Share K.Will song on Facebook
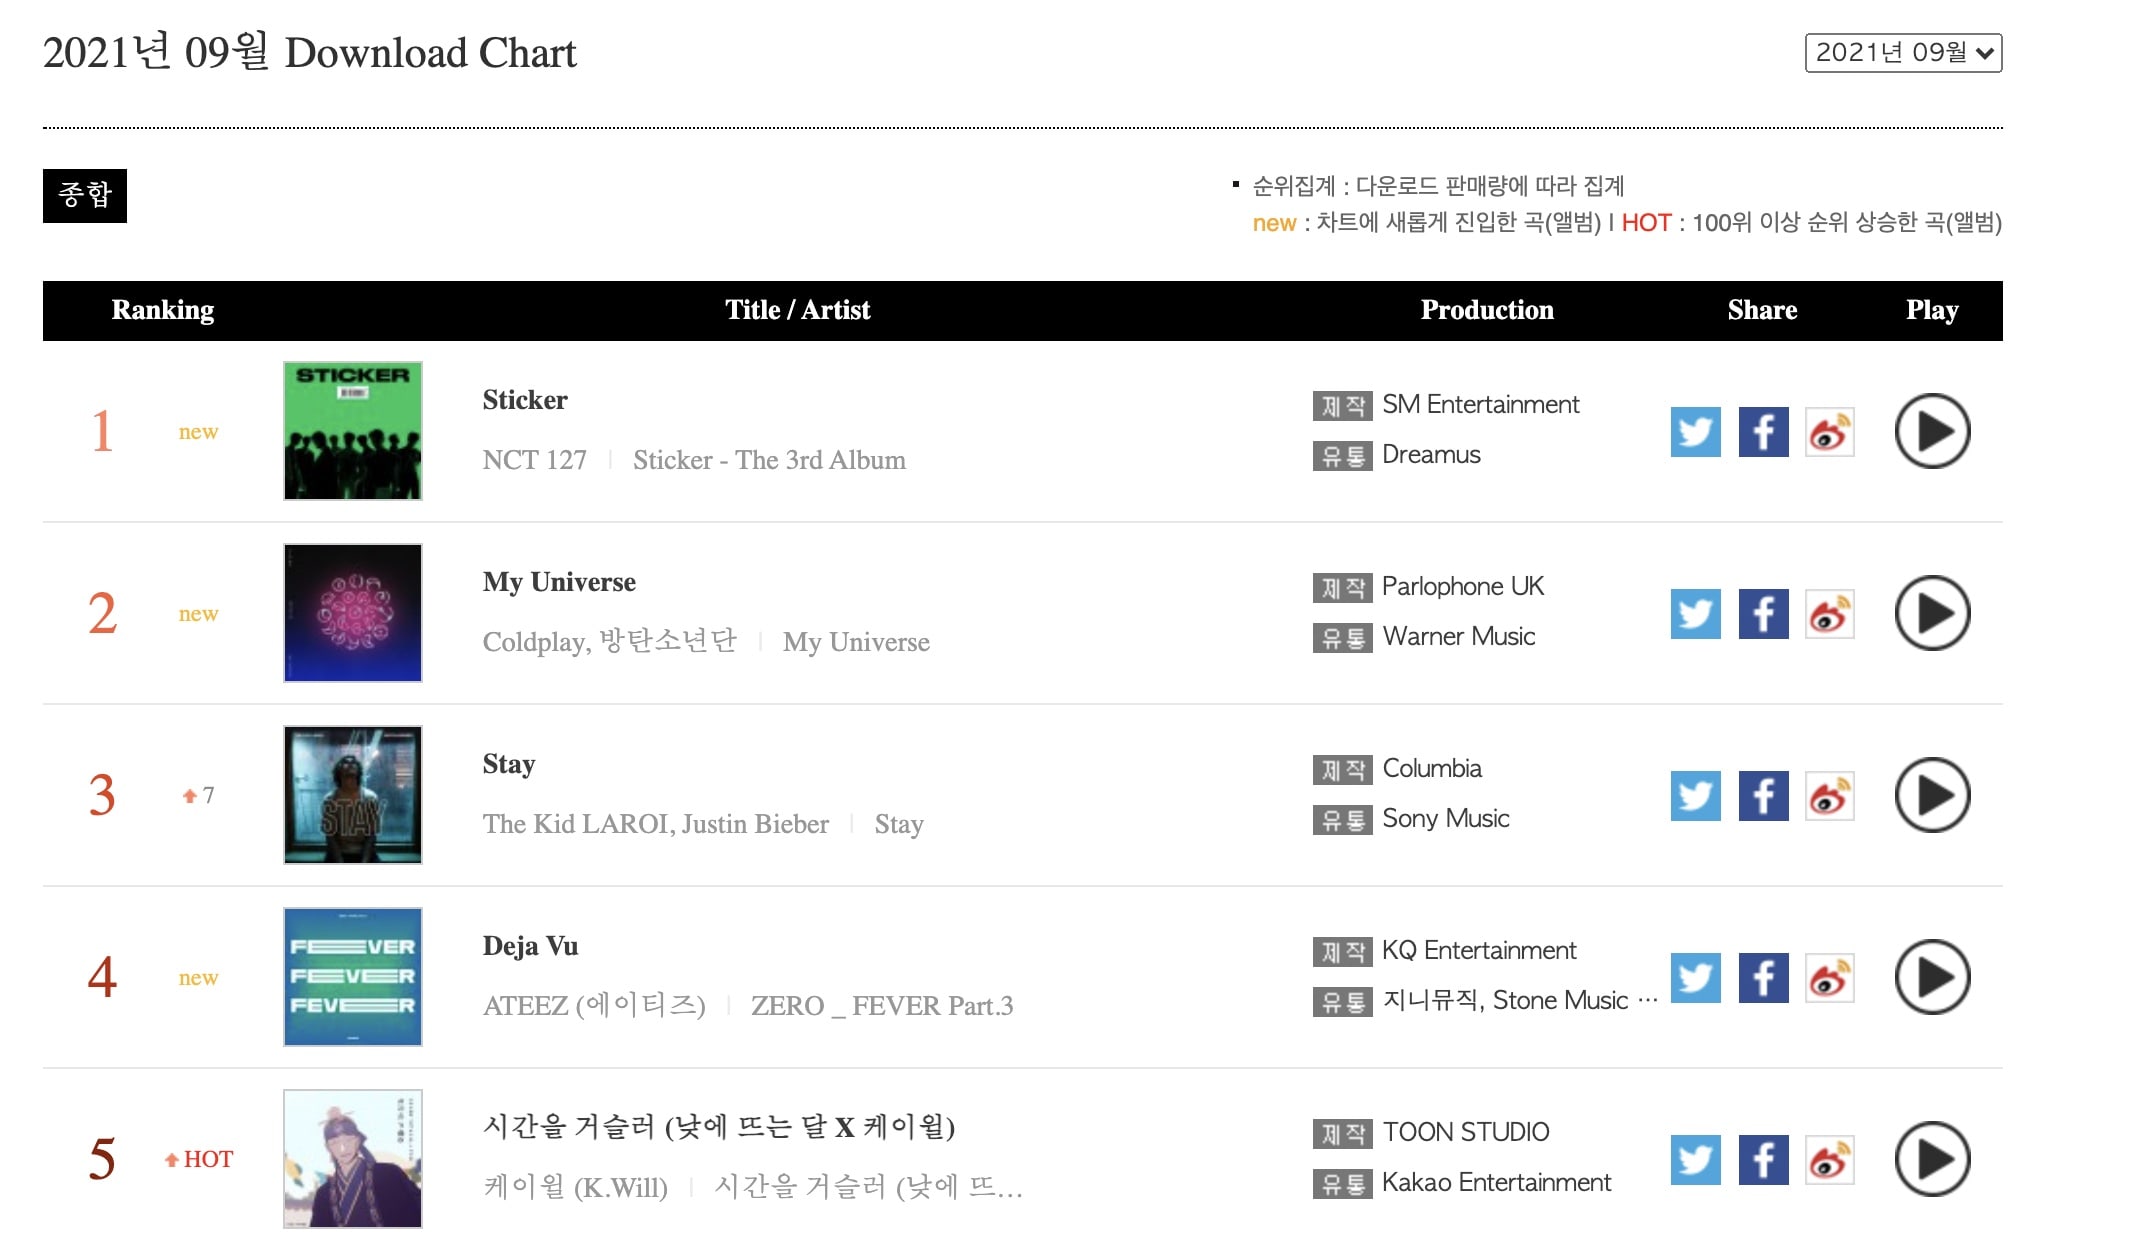This screenshot has height=1240, width=2149. [x=1763, y=1160]
